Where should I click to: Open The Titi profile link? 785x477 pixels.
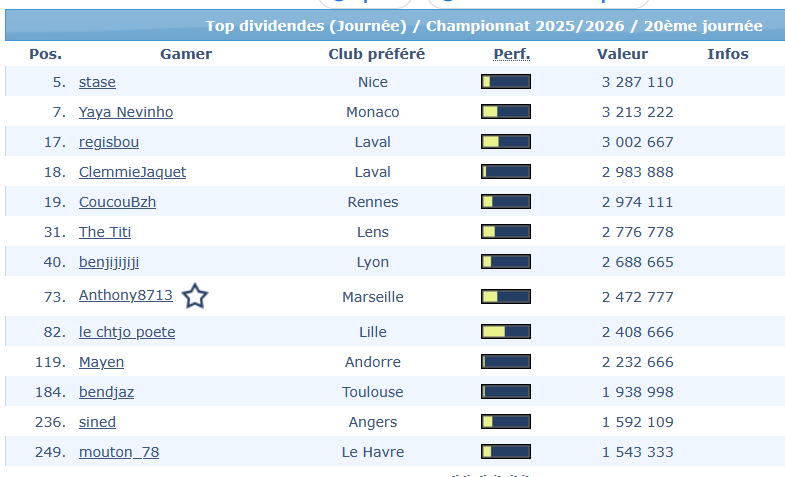click(105, 232)
